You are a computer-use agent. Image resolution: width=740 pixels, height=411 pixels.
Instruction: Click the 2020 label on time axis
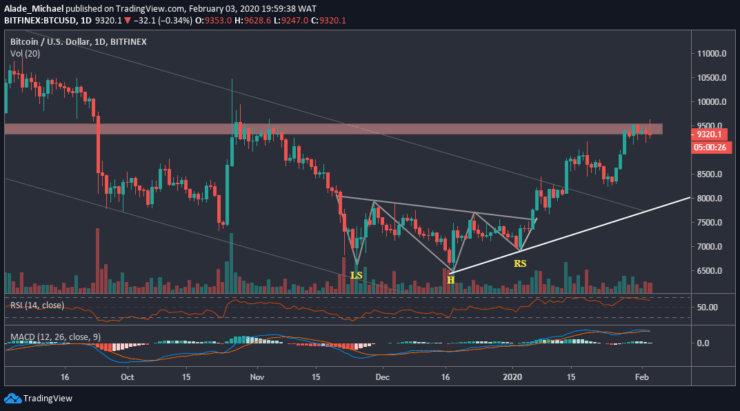coord(513,377)
